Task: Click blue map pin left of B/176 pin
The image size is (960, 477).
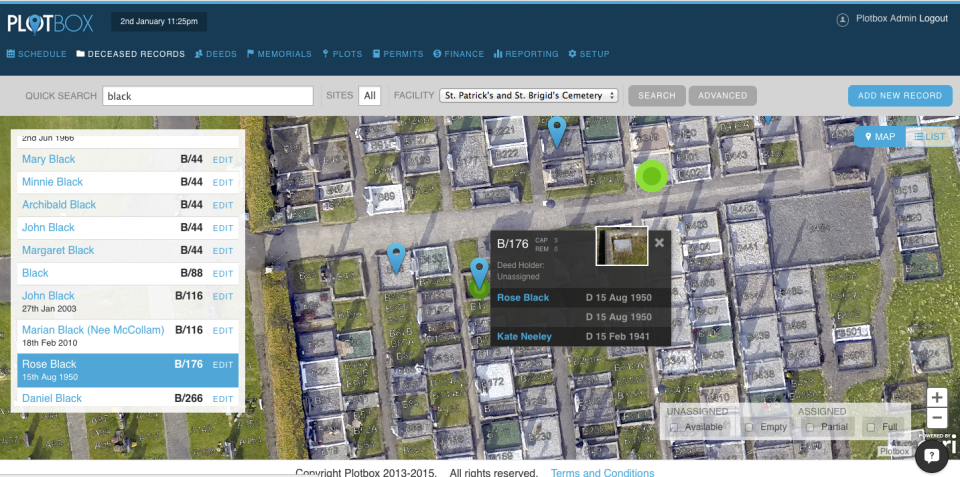Action: pos(396,258)
